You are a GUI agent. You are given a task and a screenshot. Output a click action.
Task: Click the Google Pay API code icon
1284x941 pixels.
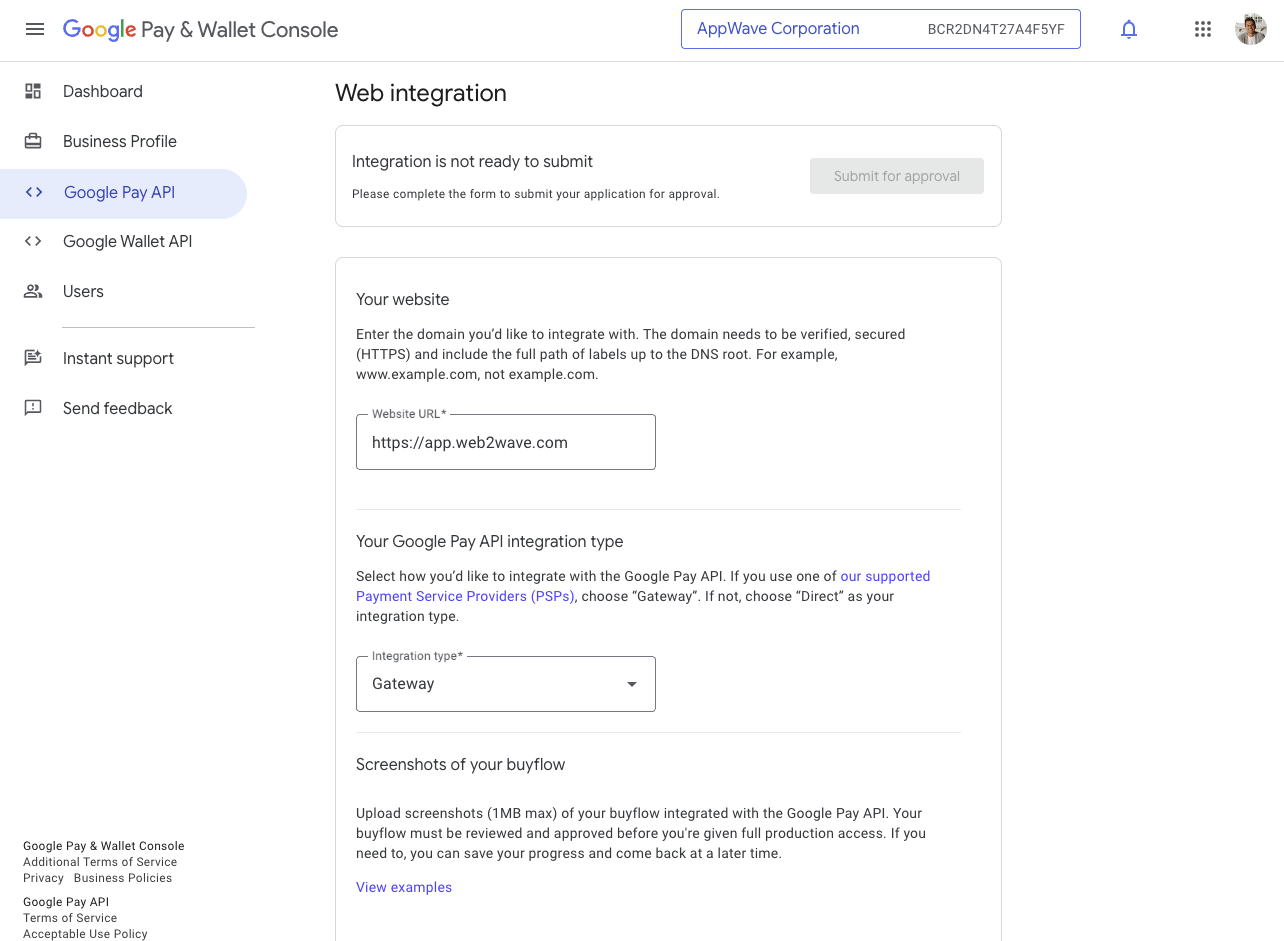click(34, 192)
